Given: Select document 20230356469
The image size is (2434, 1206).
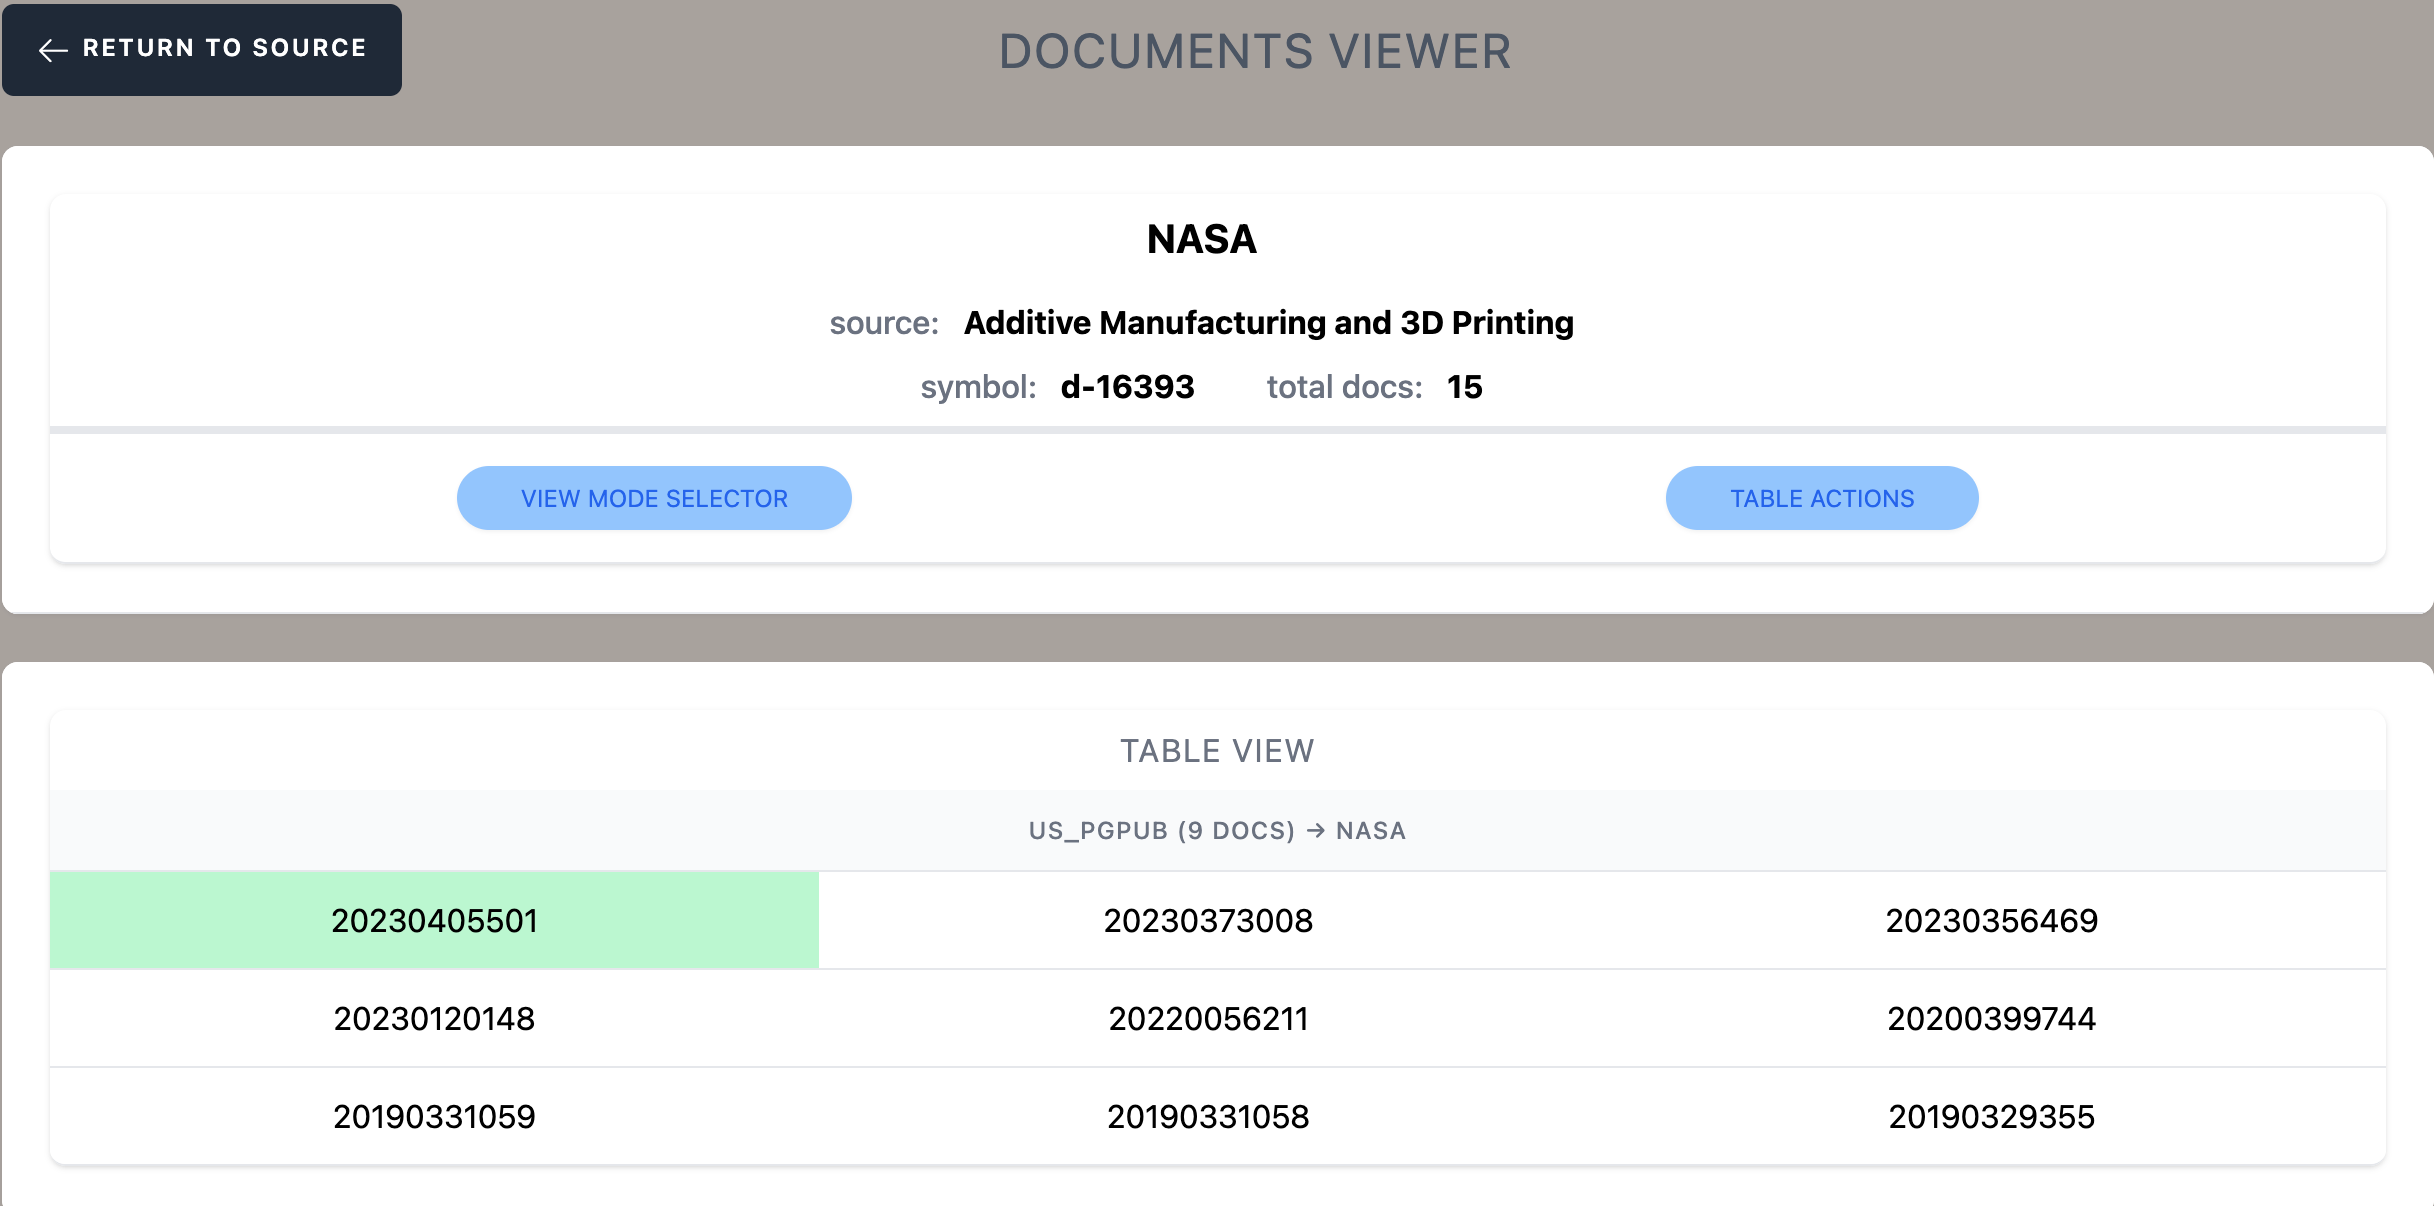Looking at the screenshot, I should click(1992, 919).
